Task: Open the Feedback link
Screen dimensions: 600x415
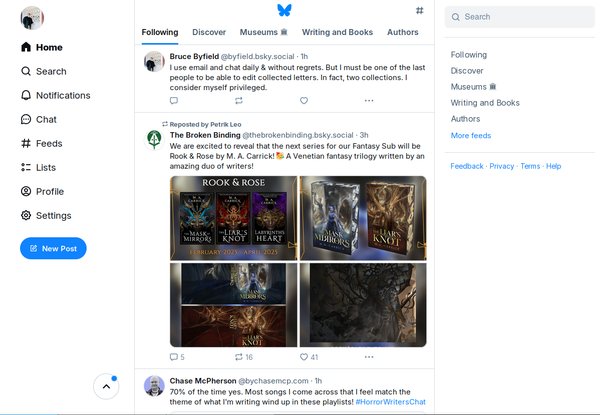Action: click(x=467, y=166)
